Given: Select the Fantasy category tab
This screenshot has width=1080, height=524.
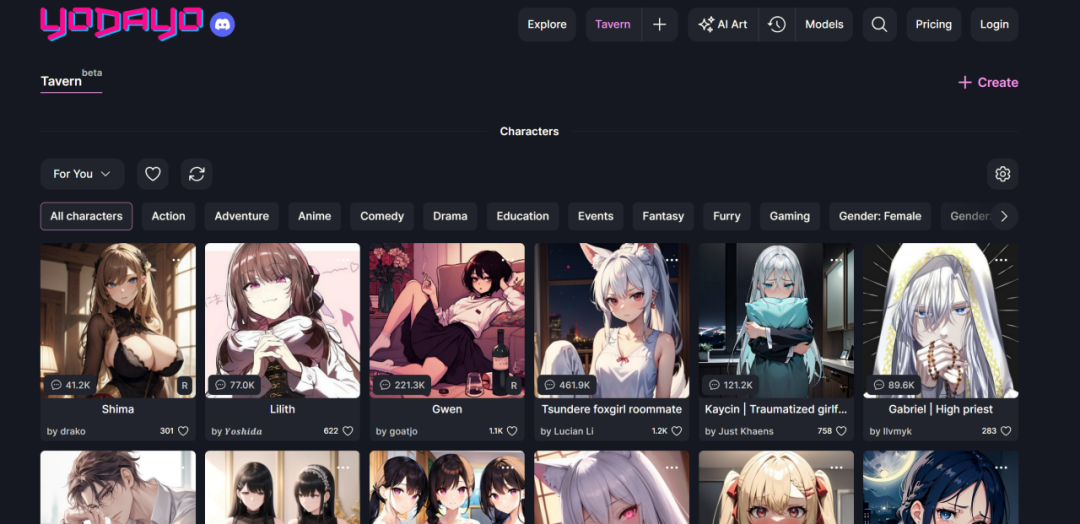Looking at the screenshot, I should (663, 216).
